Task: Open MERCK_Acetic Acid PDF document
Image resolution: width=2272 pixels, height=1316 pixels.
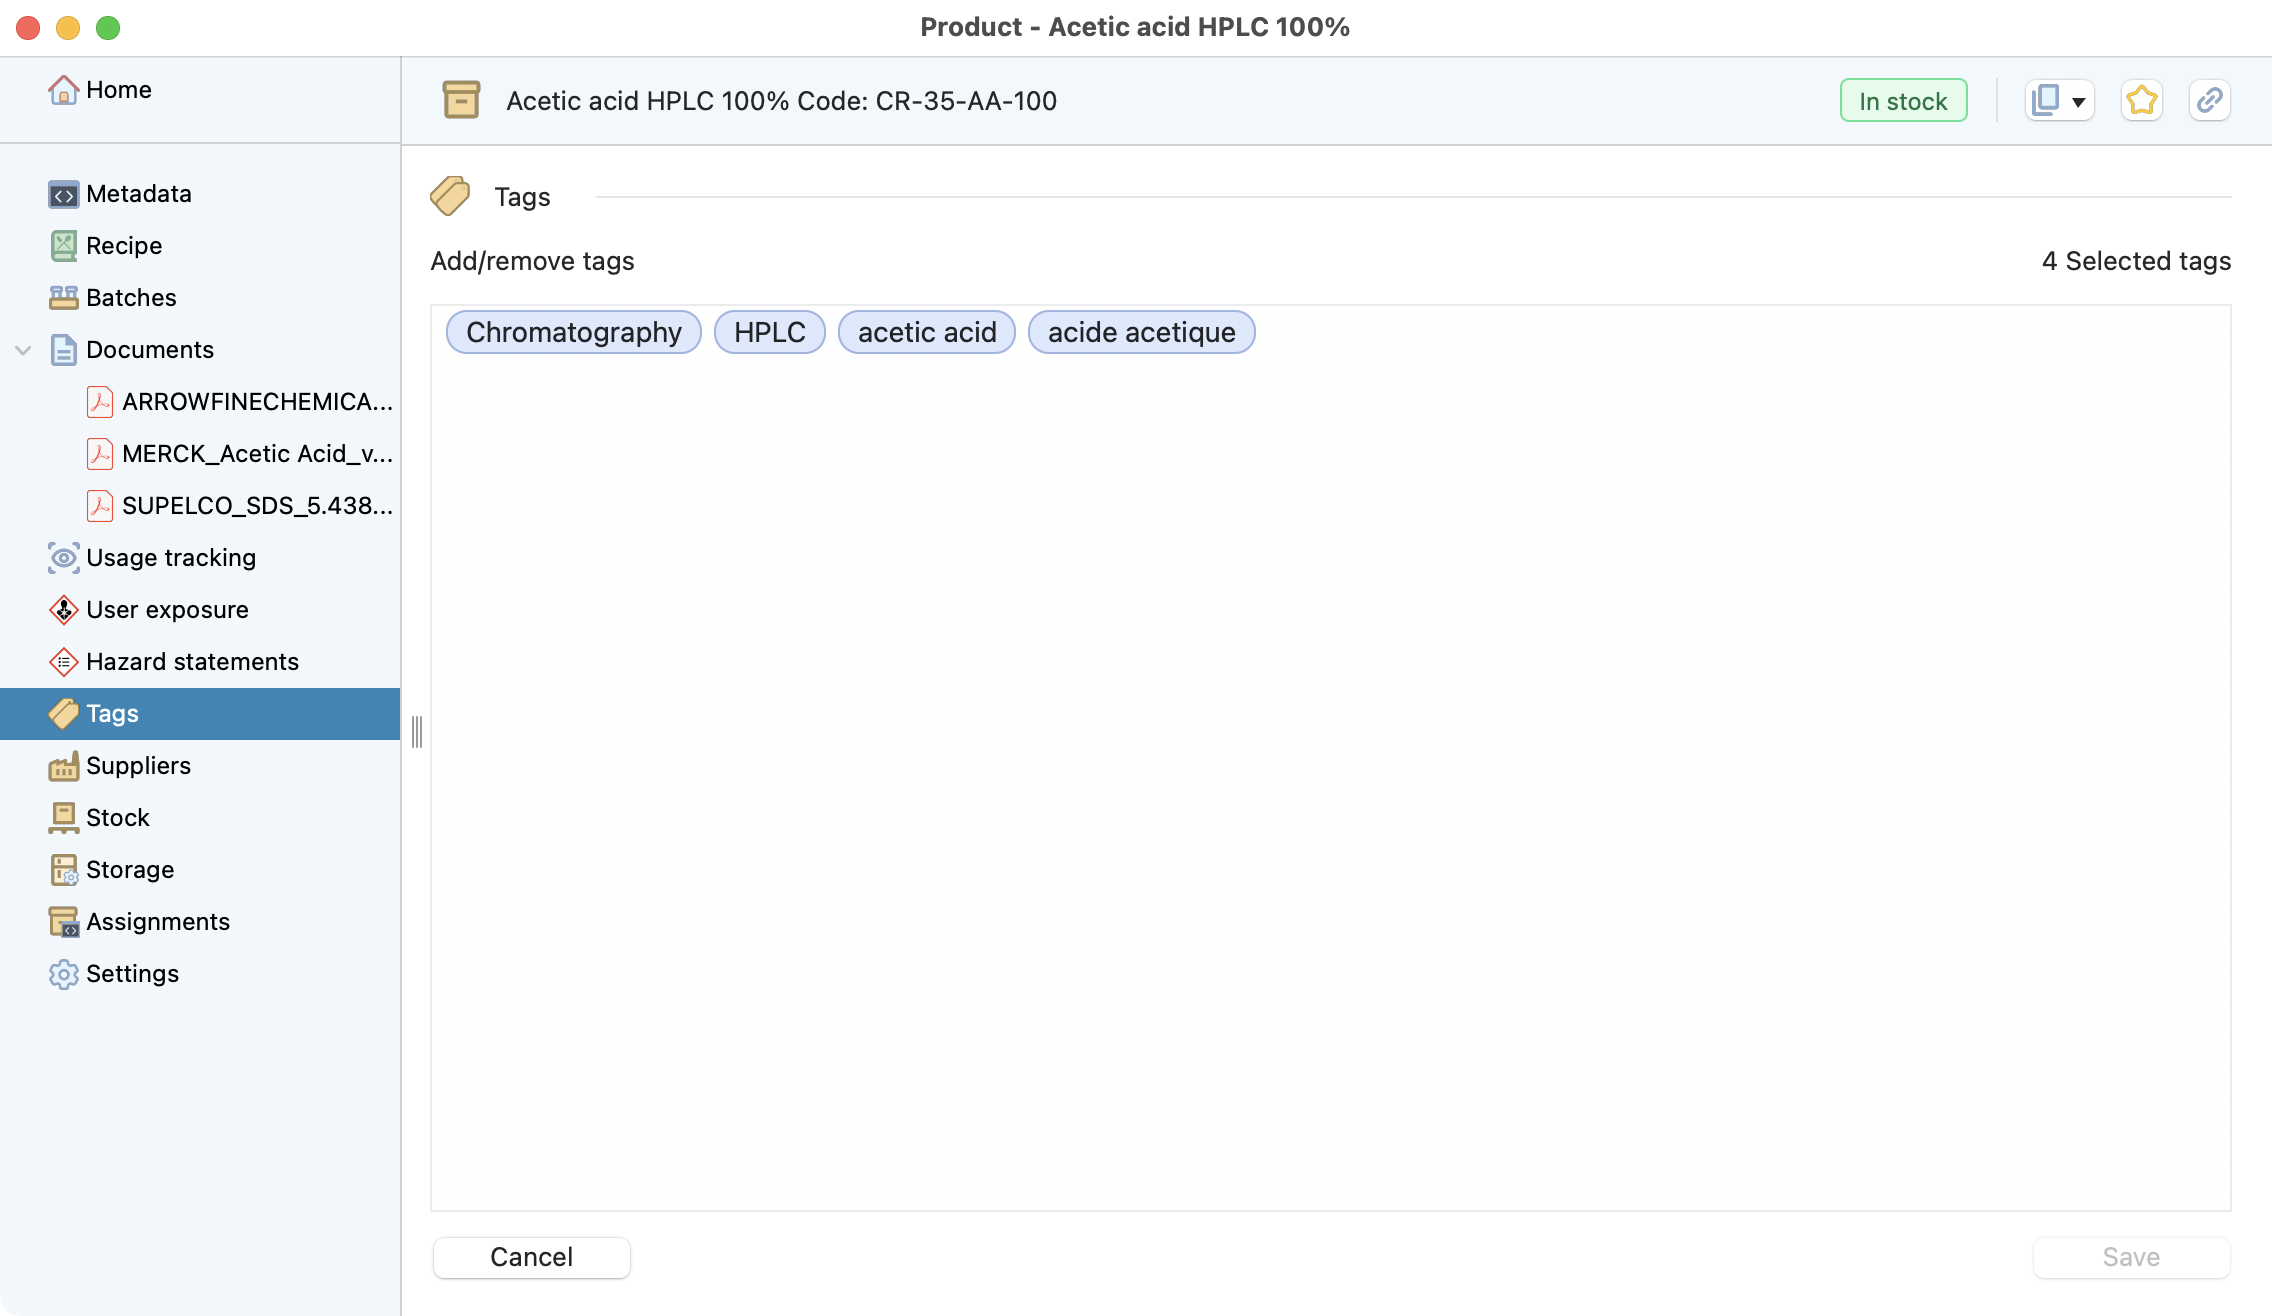Action: pos(256,454)
